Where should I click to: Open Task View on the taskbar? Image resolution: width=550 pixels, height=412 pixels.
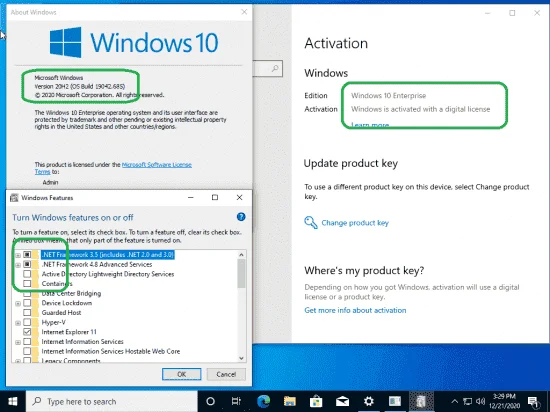pos(236,401)
